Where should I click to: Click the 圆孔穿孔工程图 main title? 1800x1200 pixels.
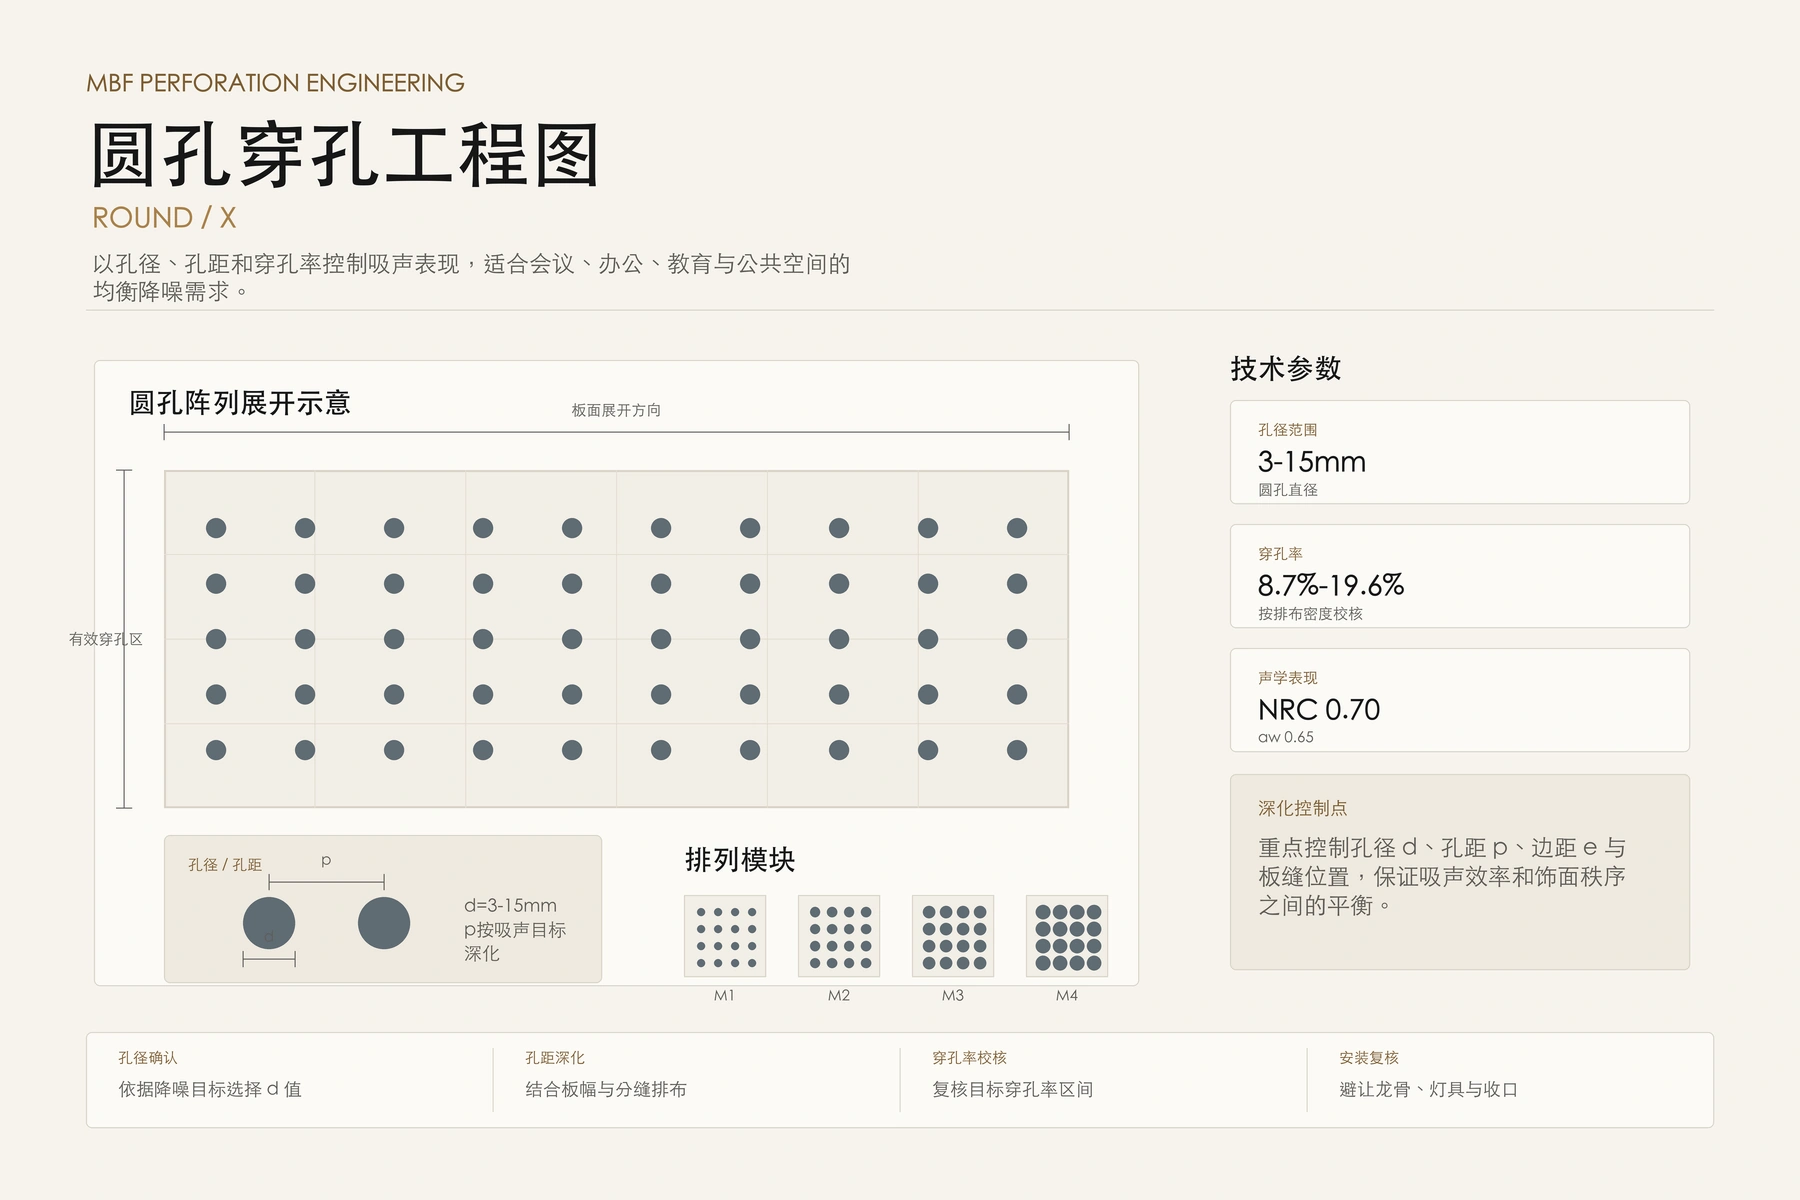point(345,155)
